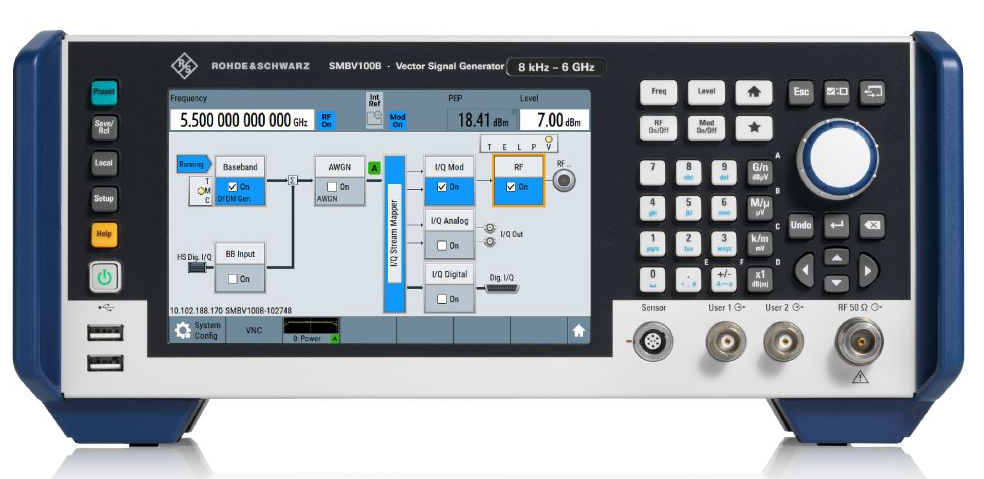The height and width of the screenshot is (479, 984).
Task: Tap the System Config gear icon
Action: pos(183,331)
